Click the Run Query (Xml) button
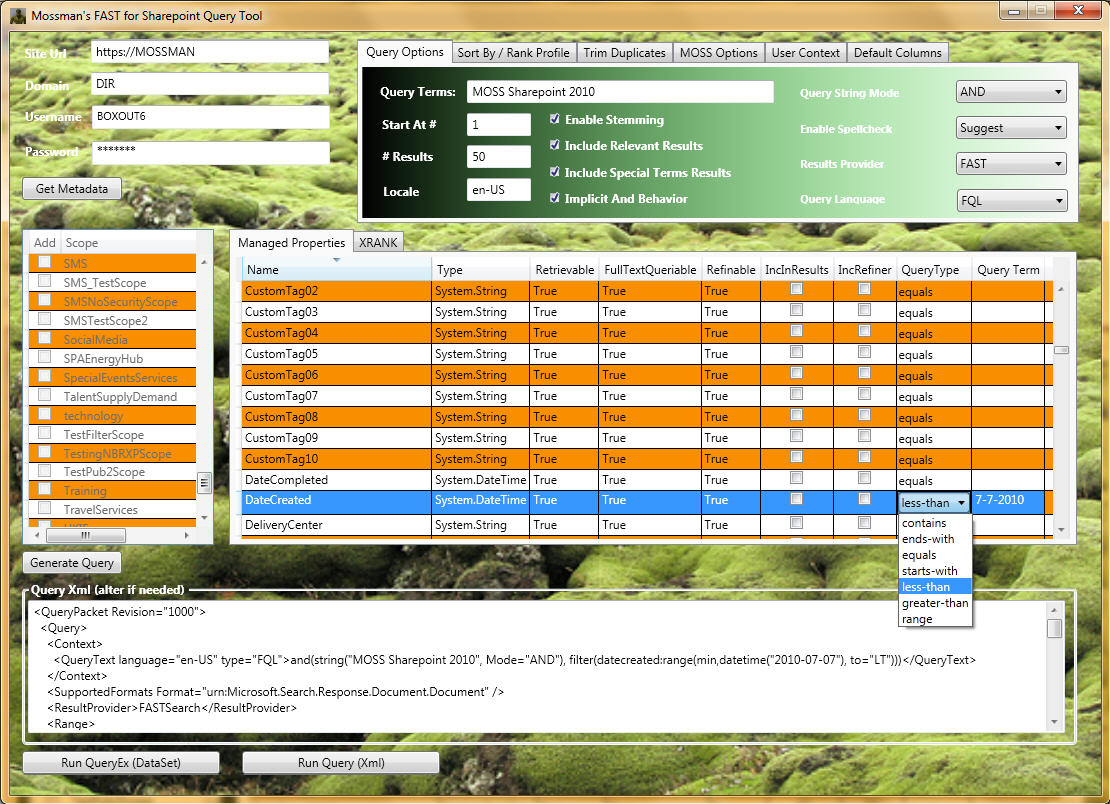Image resolution: width=1110 pixels, height=804 pixels. [340, 763]
